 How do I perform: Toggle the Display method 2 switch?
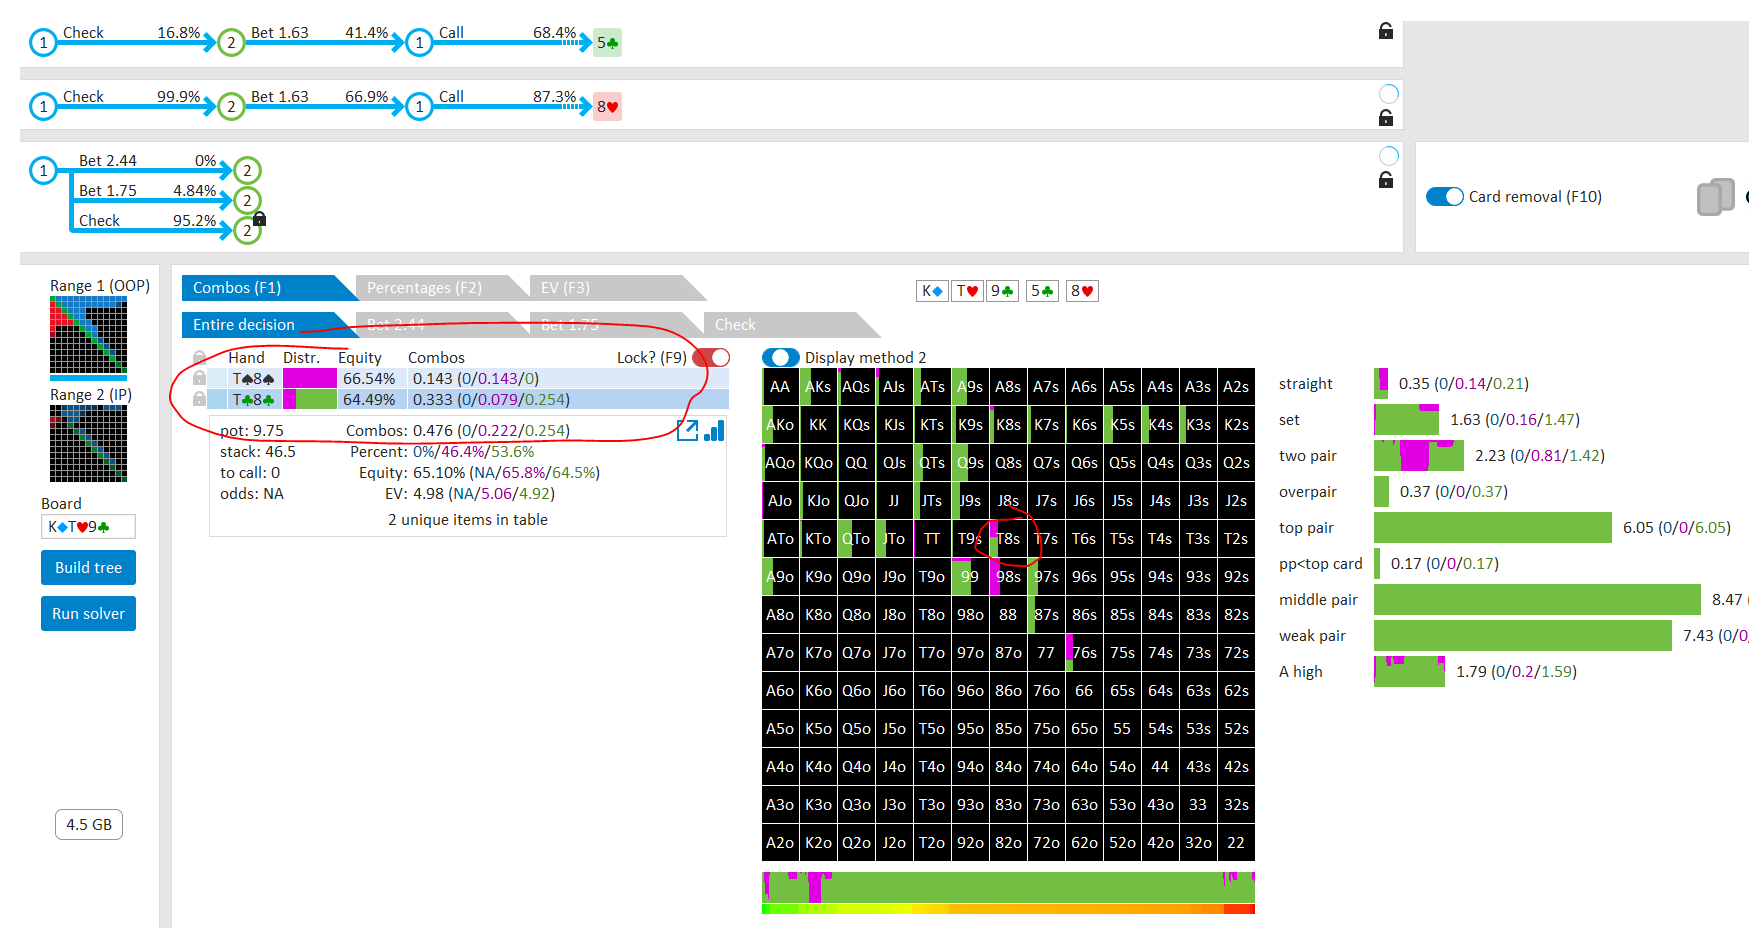pyautogui.click(x=781, y=357)
